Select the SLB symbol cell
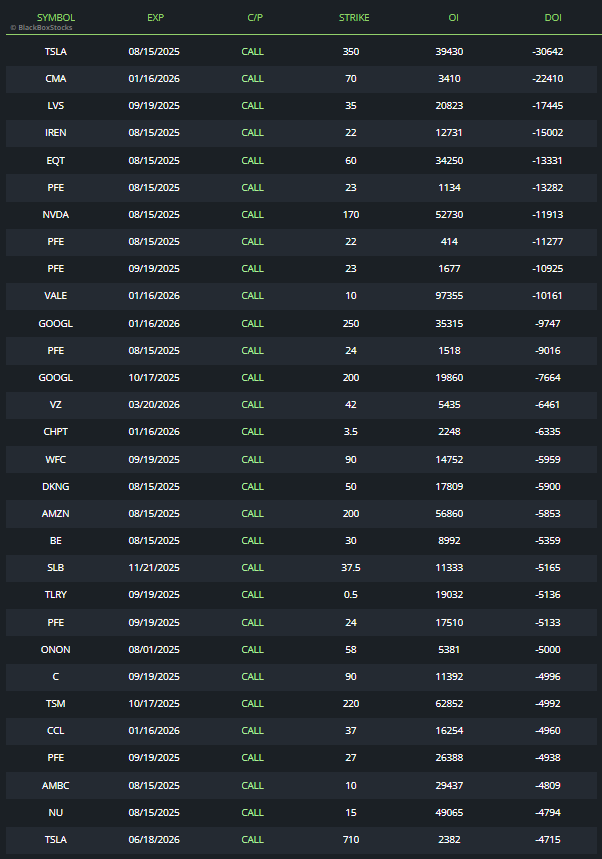The image size is (602, 859). point(56,568)
